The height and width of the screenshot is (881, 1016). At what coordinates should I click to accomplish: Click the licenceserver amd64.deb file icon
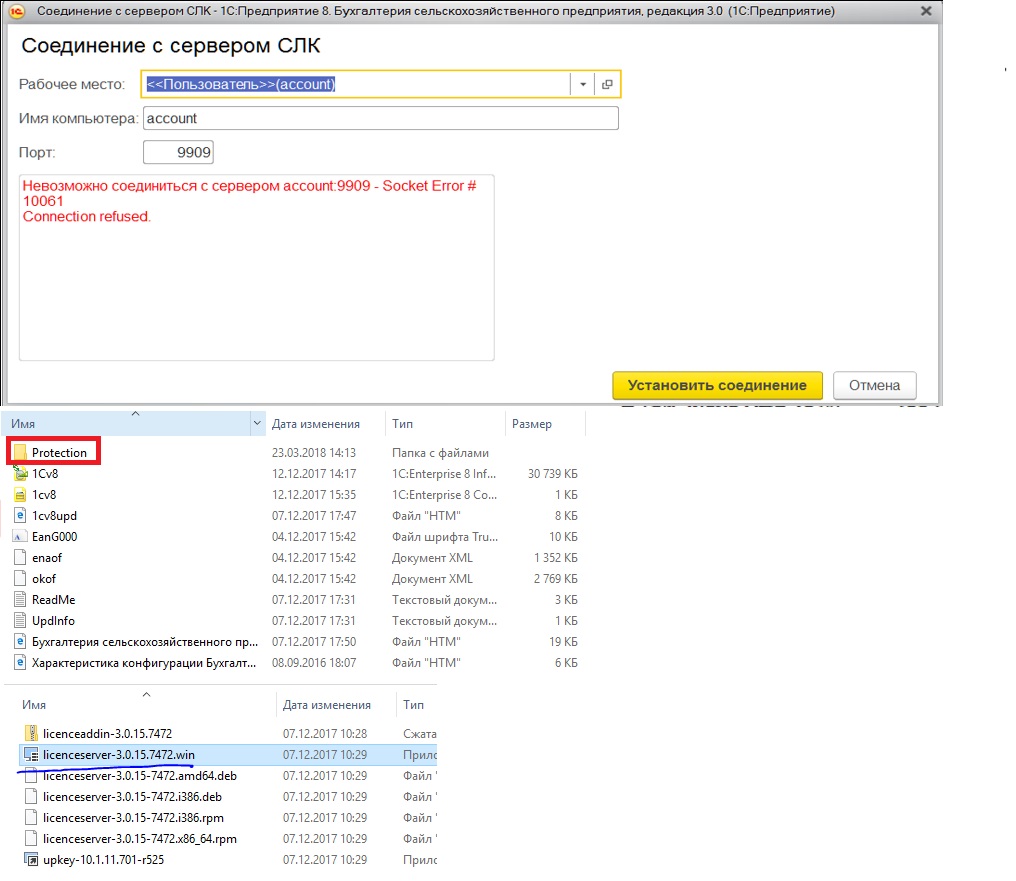click(31, 775)
